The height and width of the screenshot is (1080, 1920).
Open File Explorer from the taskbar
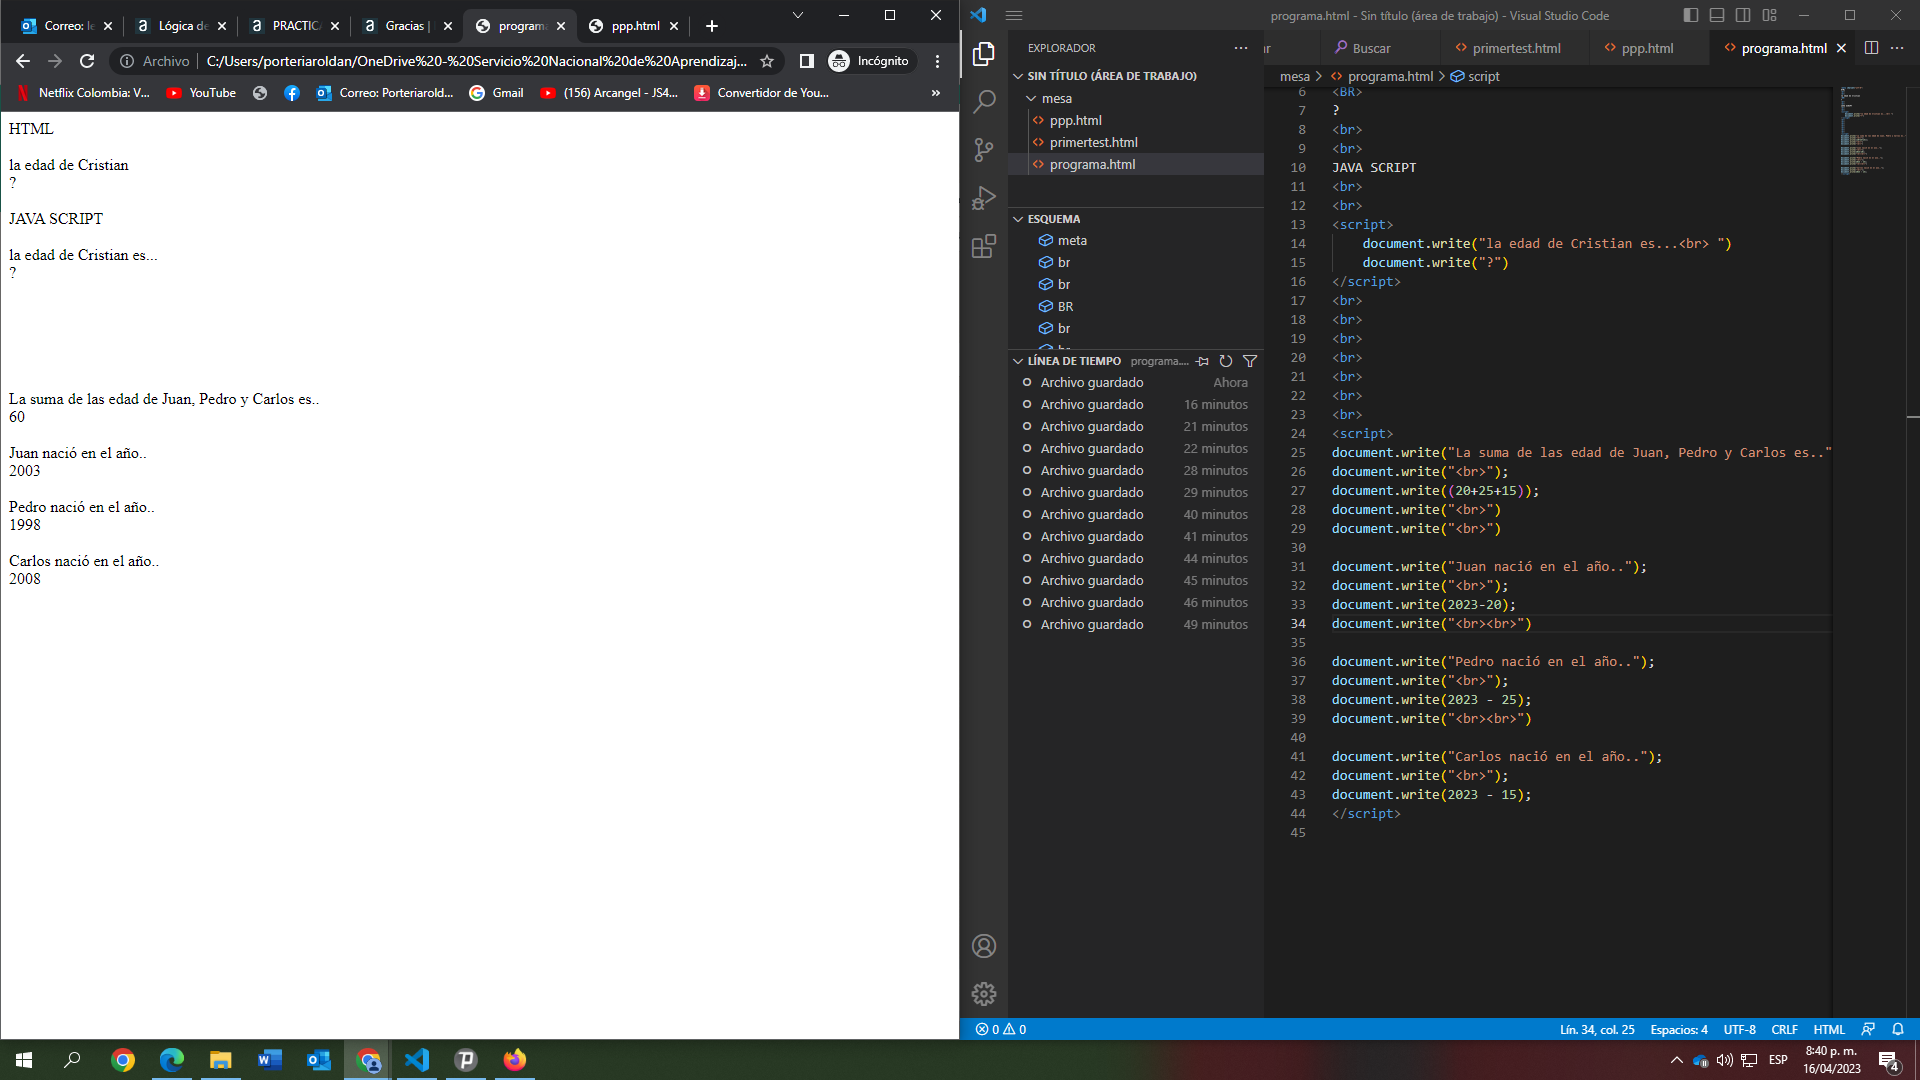220,1060
